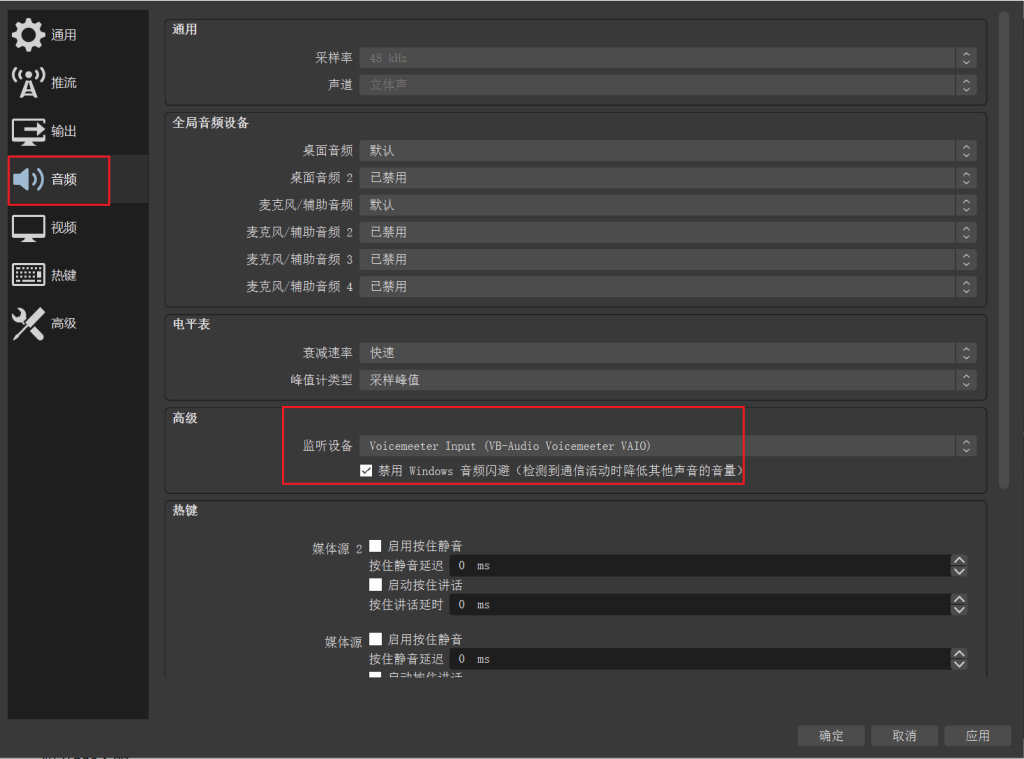
Task: Confirm settings with 确定 button
Action: click(x=831, y=735)
